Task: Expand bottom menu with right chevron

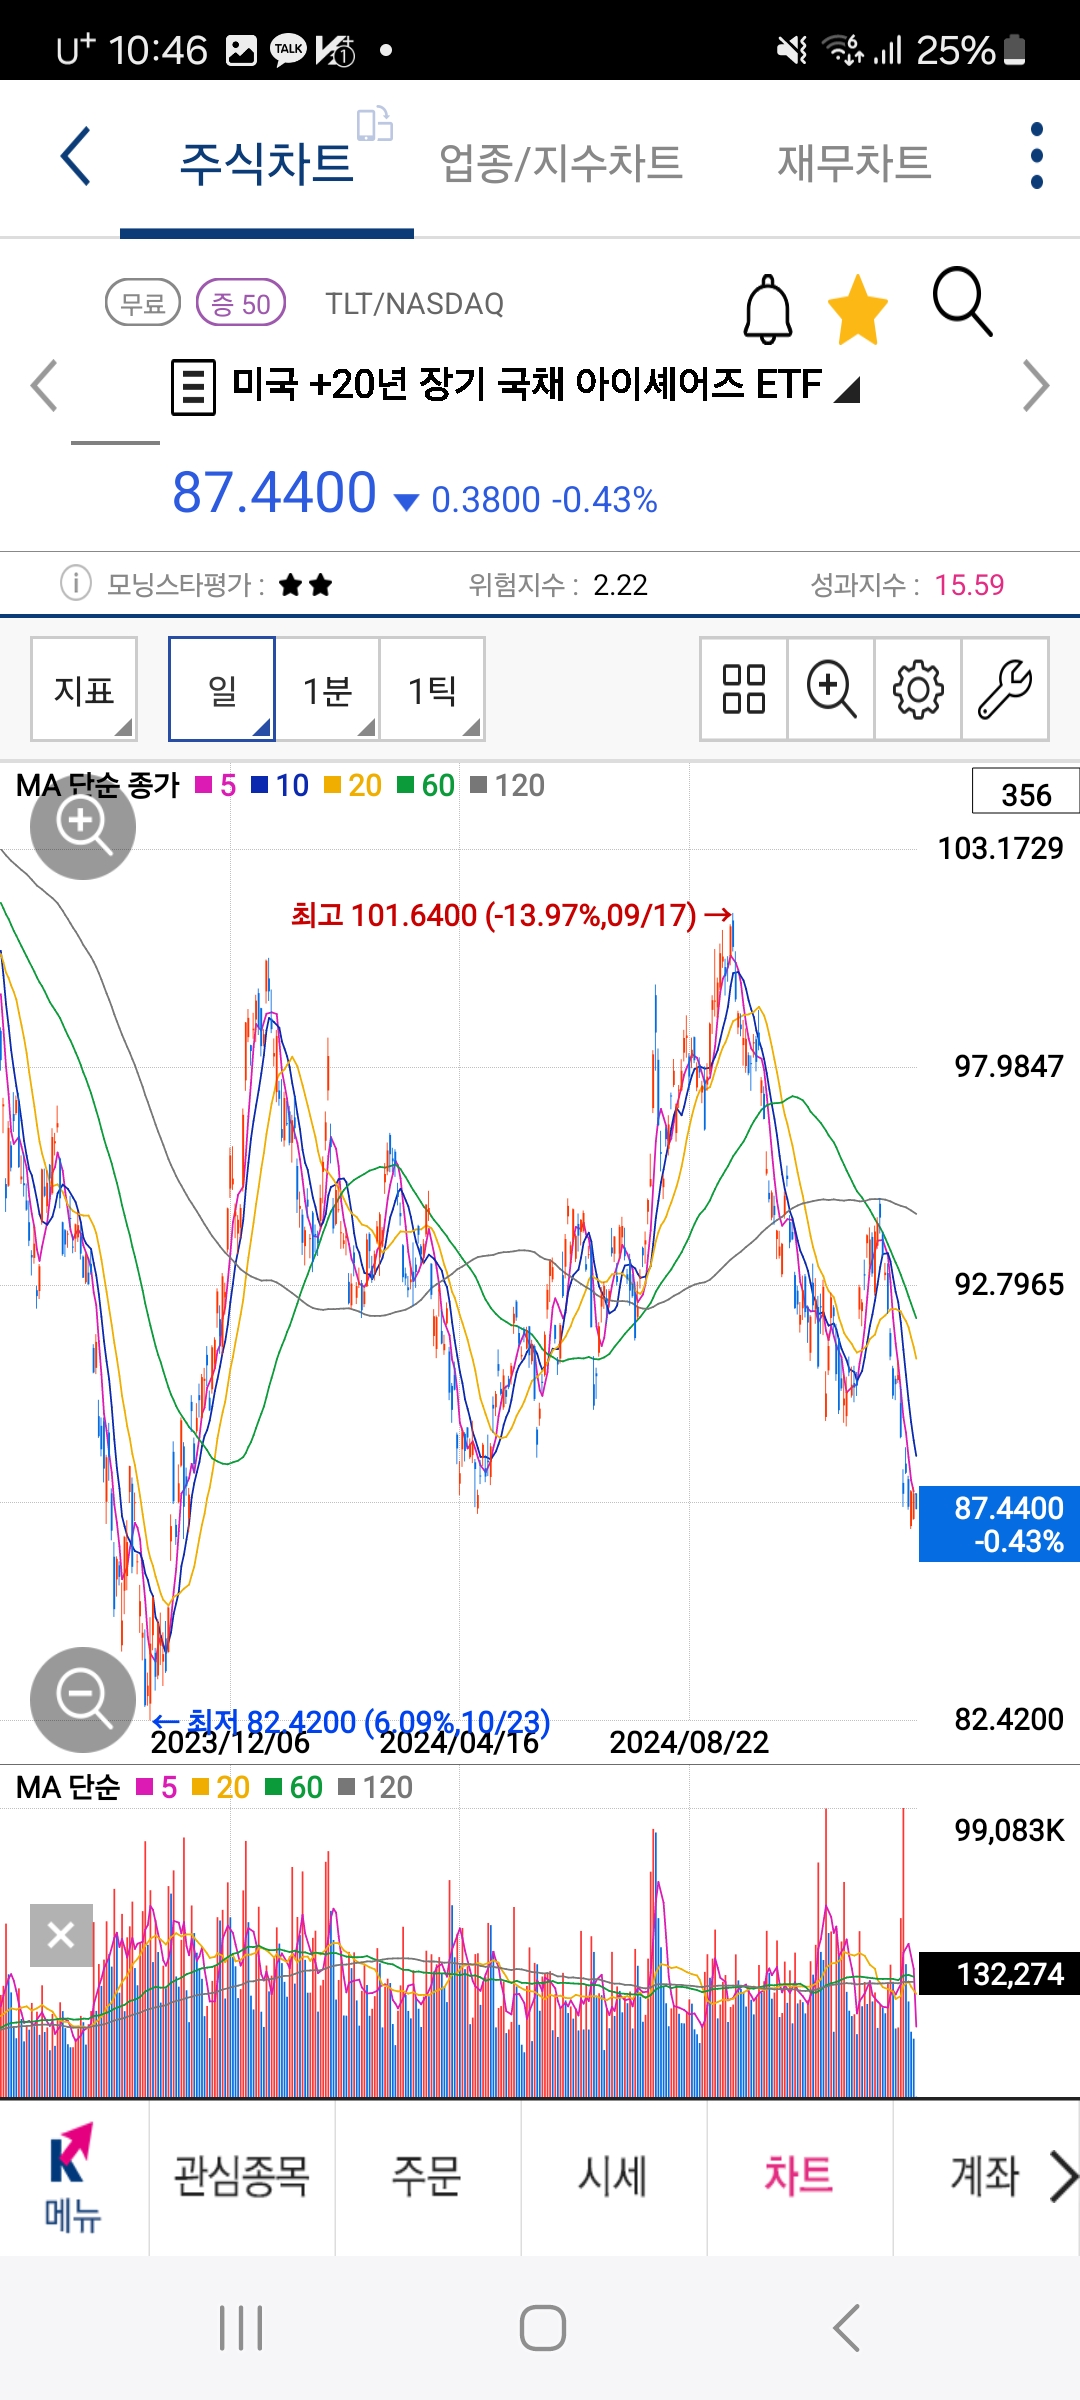Action: pyautogui.click(x=1063, y=2177)
